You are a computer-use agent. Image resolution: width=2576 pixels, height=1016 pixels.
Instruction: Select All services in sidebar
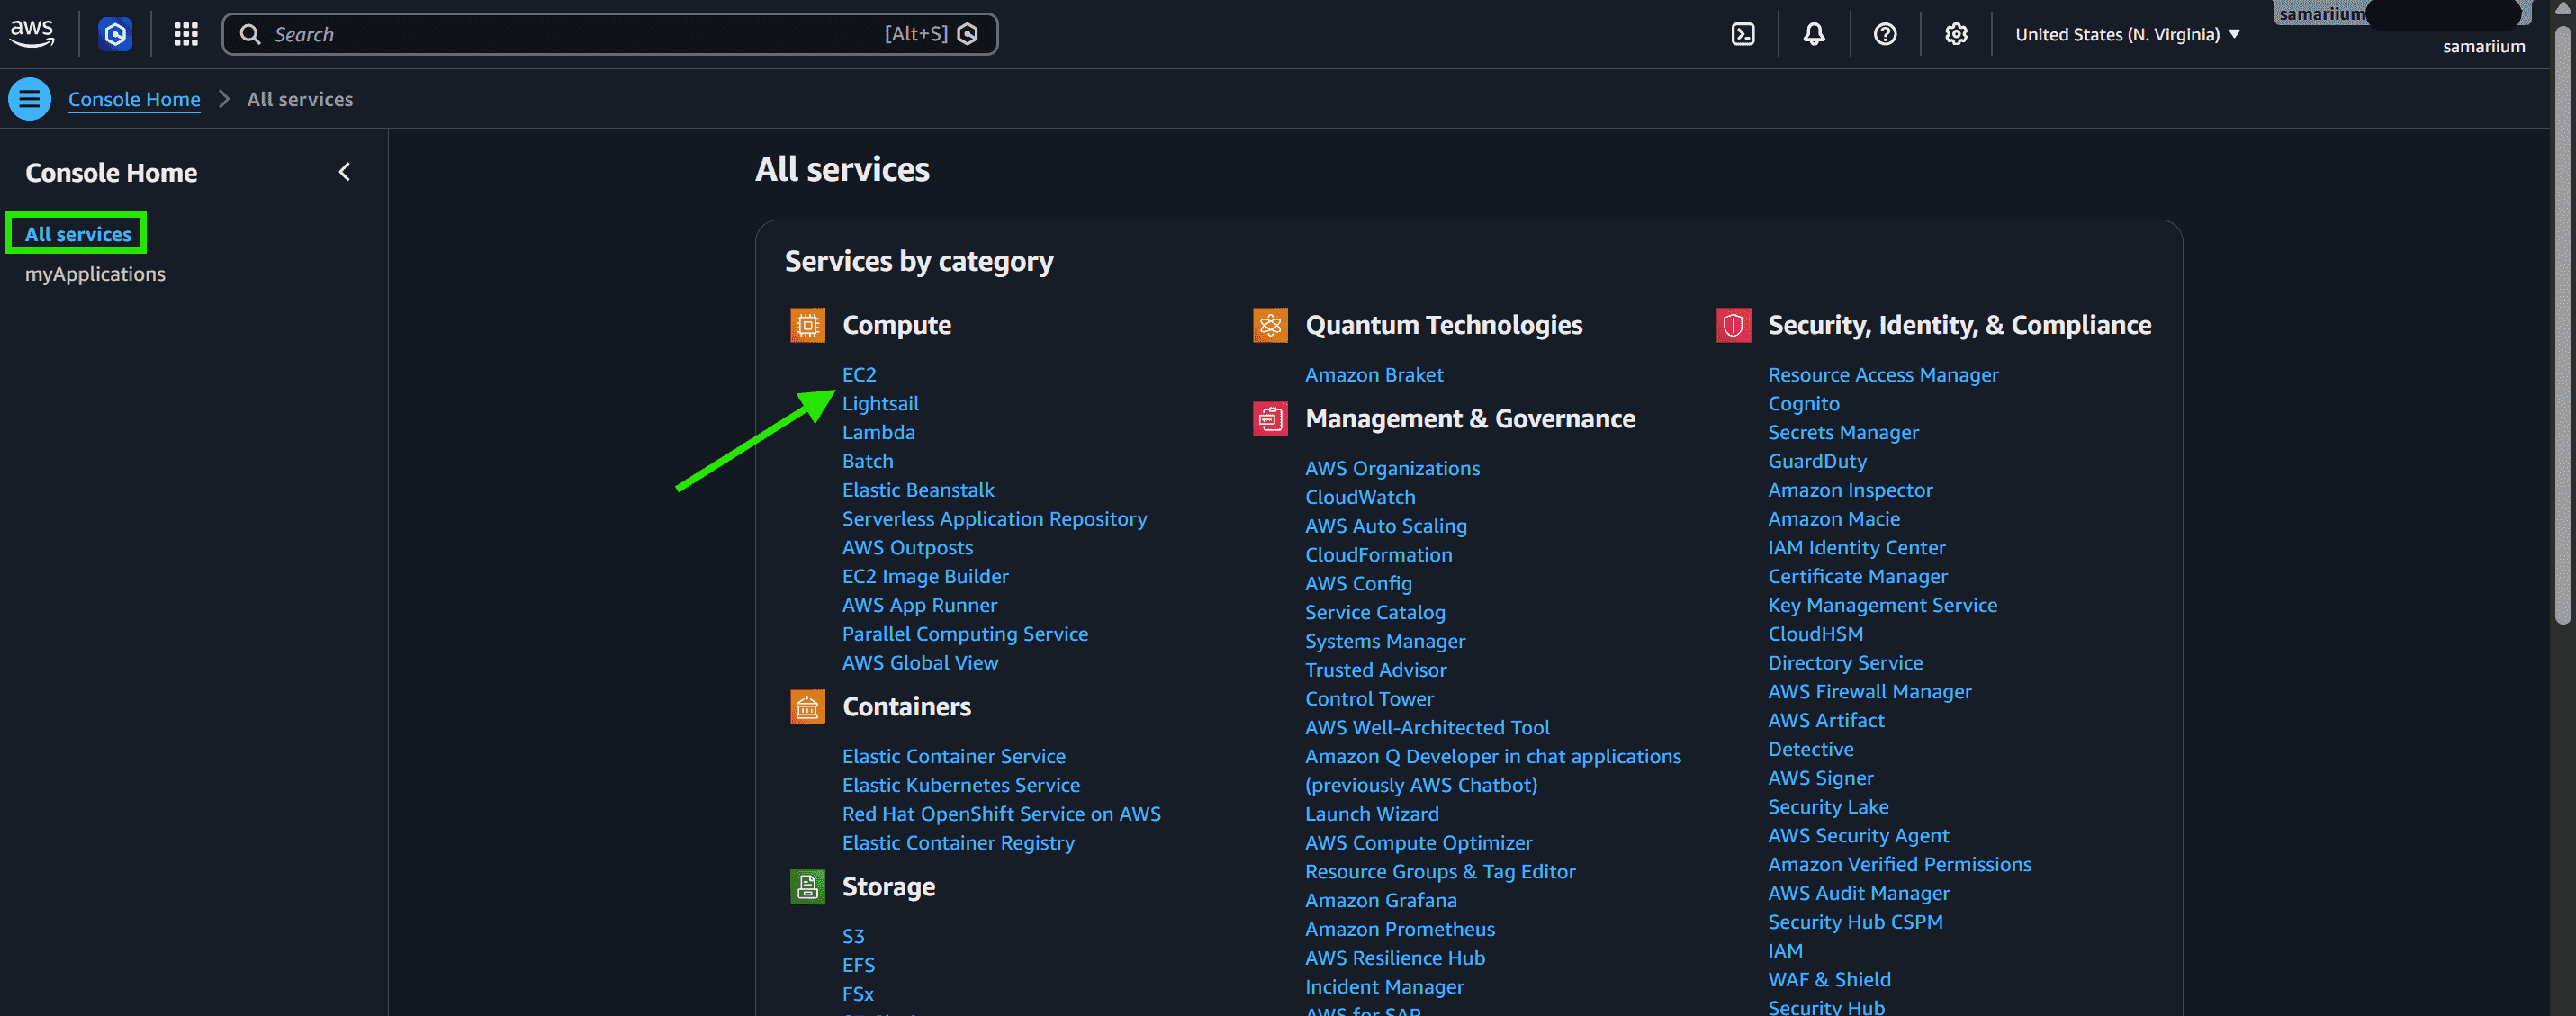pyautogui.click(x=78, y=234)
